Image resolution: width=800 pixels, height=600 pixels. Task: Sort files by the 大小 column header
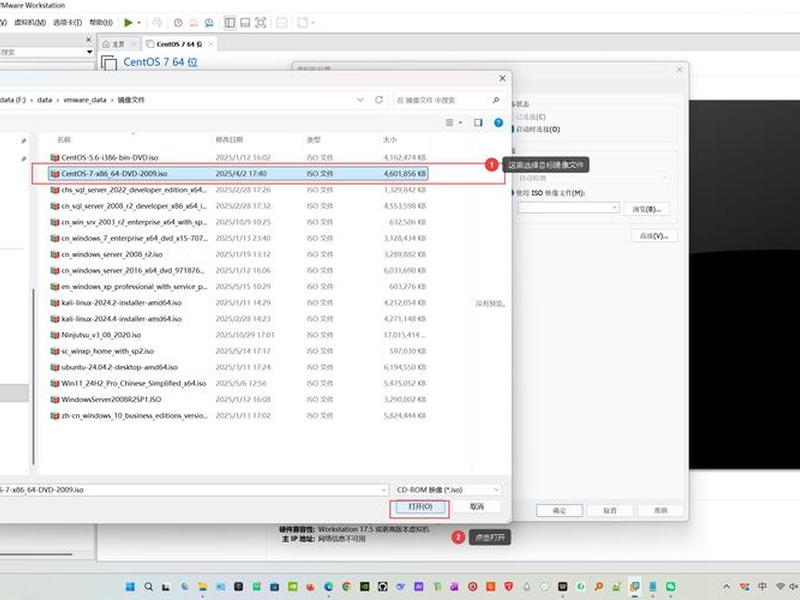390,139
